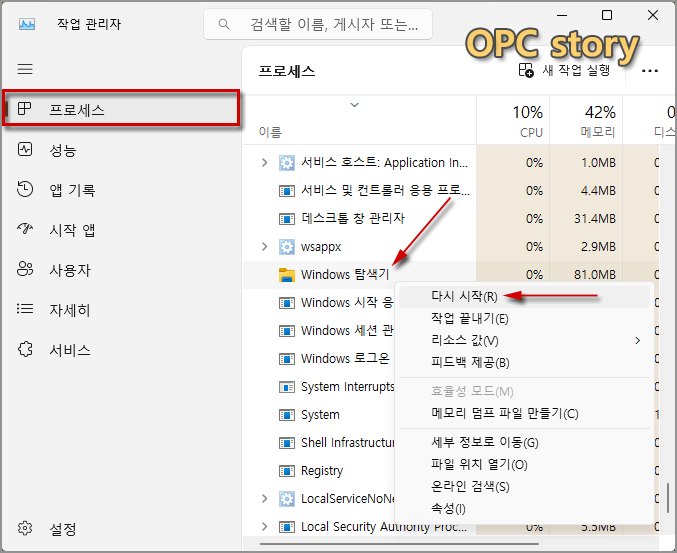This screenshot has width=677, height=553.
Task: Click the 4.4MB memory value
Action: pyautogui.click(x=598, y=191)
